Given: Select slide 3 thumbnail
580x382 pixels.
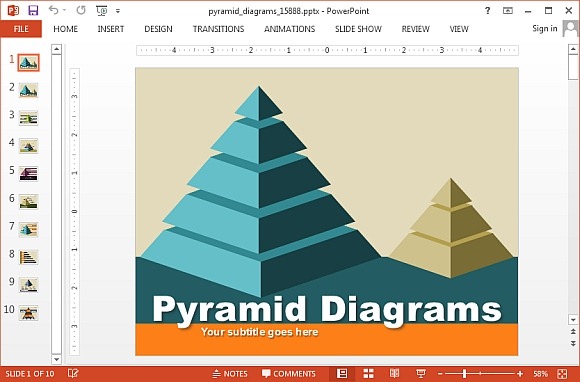Looking at the screenshot, I should (x=28, y=118).
